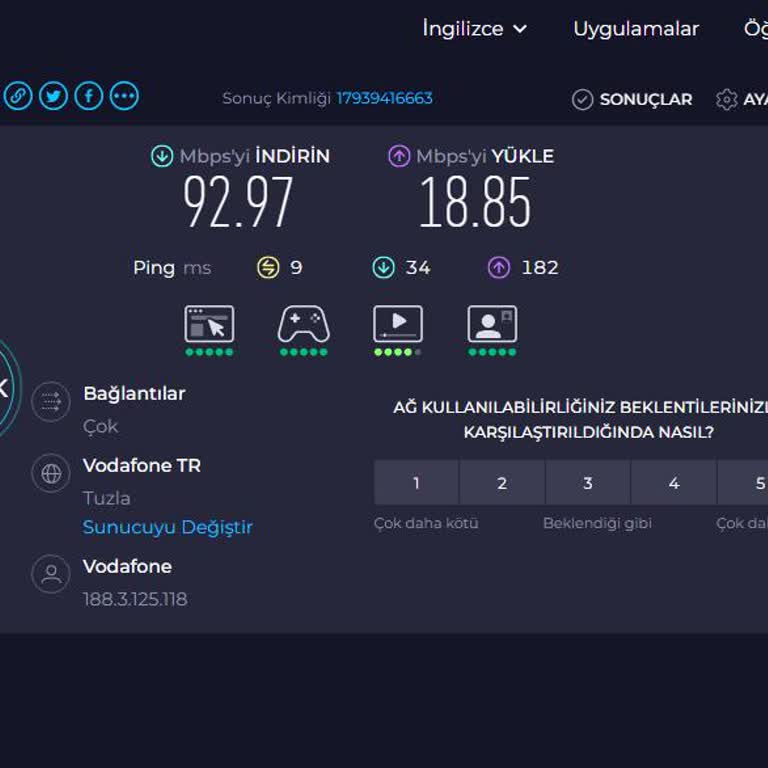Select the video streaming rating icon
Viewport: 768px width, 768px height.
point(398,324)
